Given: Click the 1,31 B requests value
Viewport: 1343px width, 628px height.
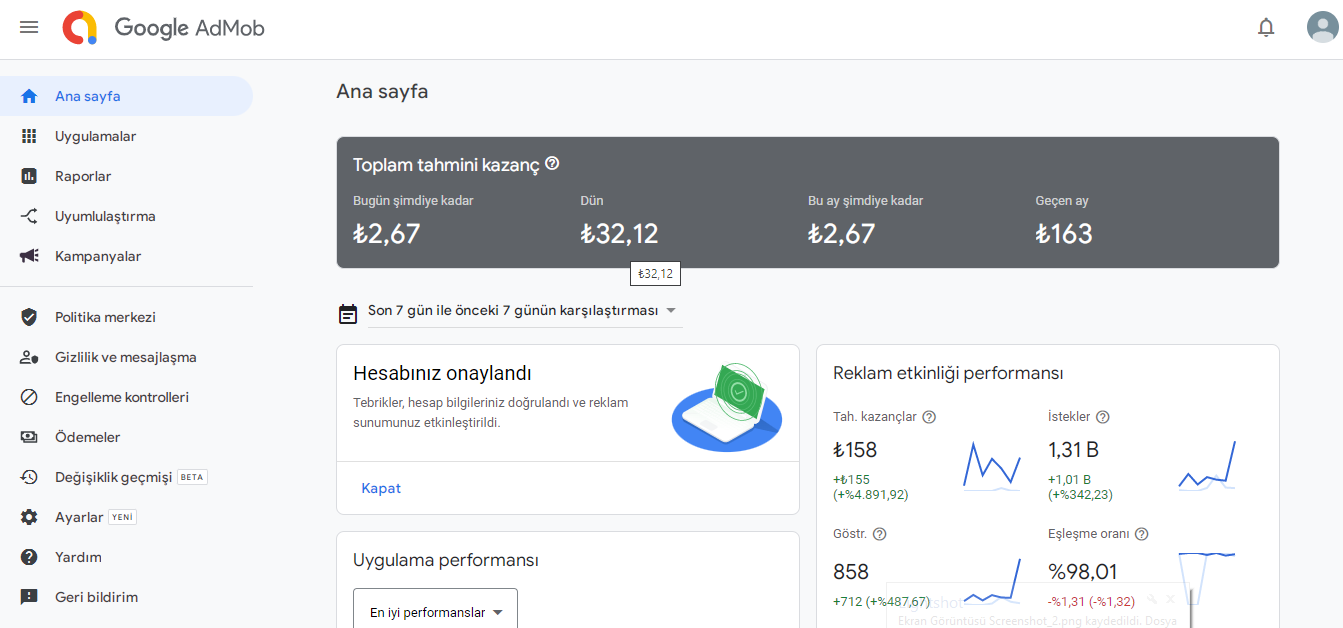Looking at the screenshot, I should pos(1073,450).
